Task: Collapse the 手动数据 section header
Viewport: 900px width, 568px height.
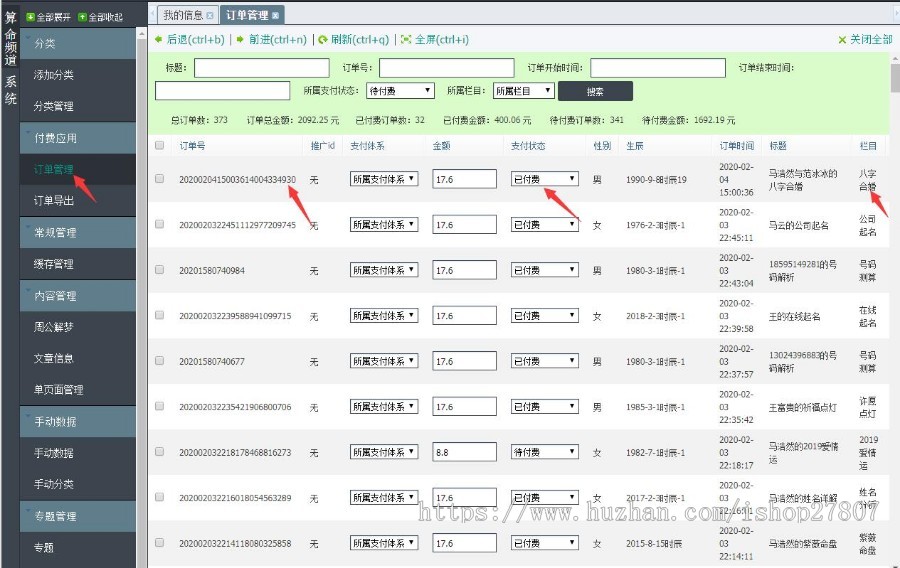Action: pos(78,422)
